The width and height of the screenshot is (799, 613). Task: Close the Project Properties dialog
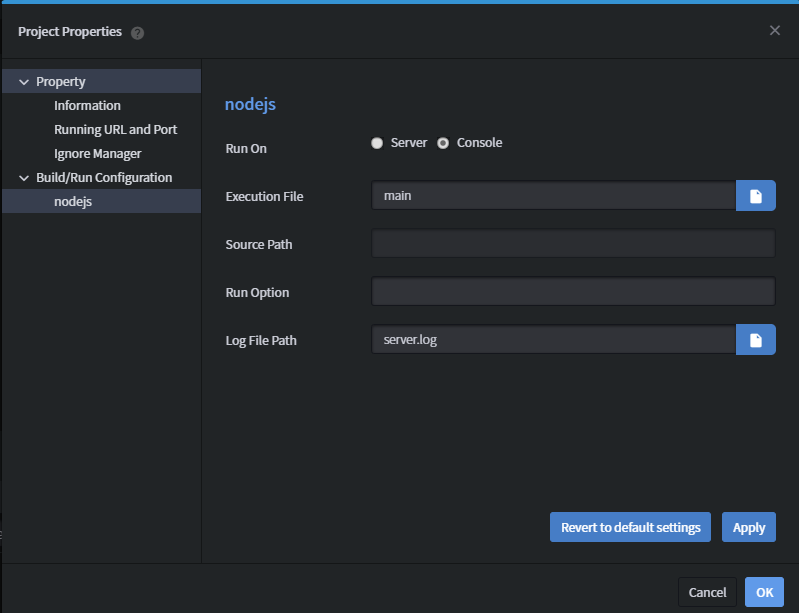[775, 31]
